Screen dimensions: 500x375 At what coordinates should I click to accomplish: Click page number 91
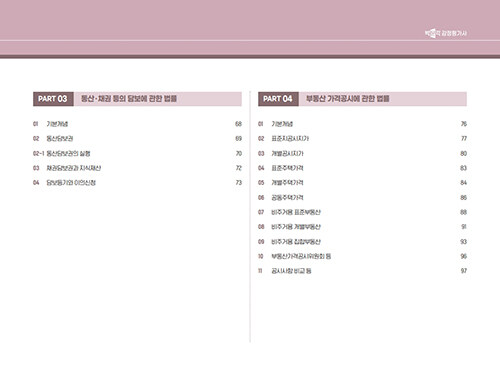point(464,227)
